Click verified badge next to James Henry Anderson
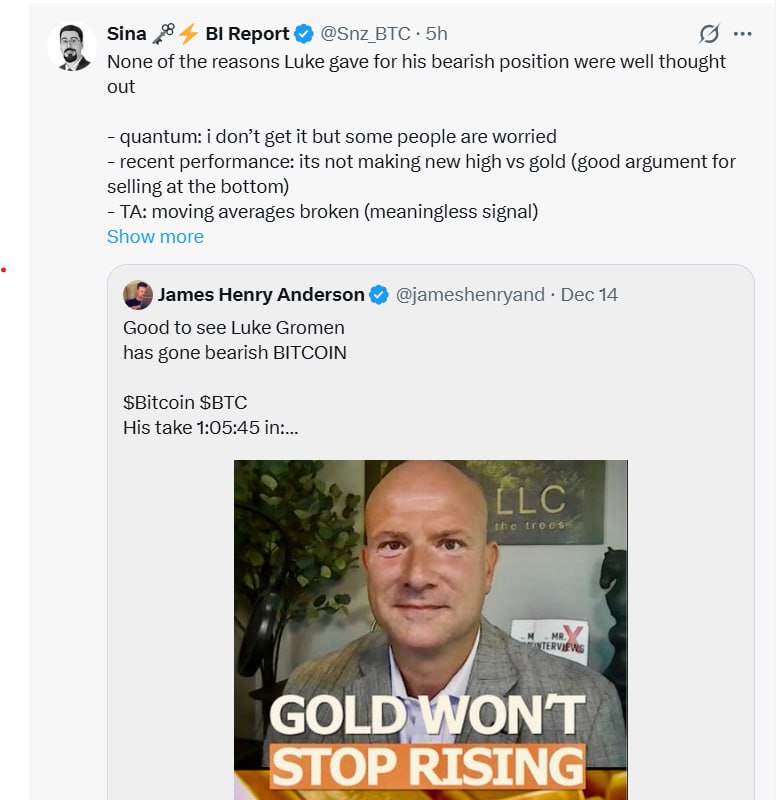This screenshot has height=800, width=780. tap(379, 295)
